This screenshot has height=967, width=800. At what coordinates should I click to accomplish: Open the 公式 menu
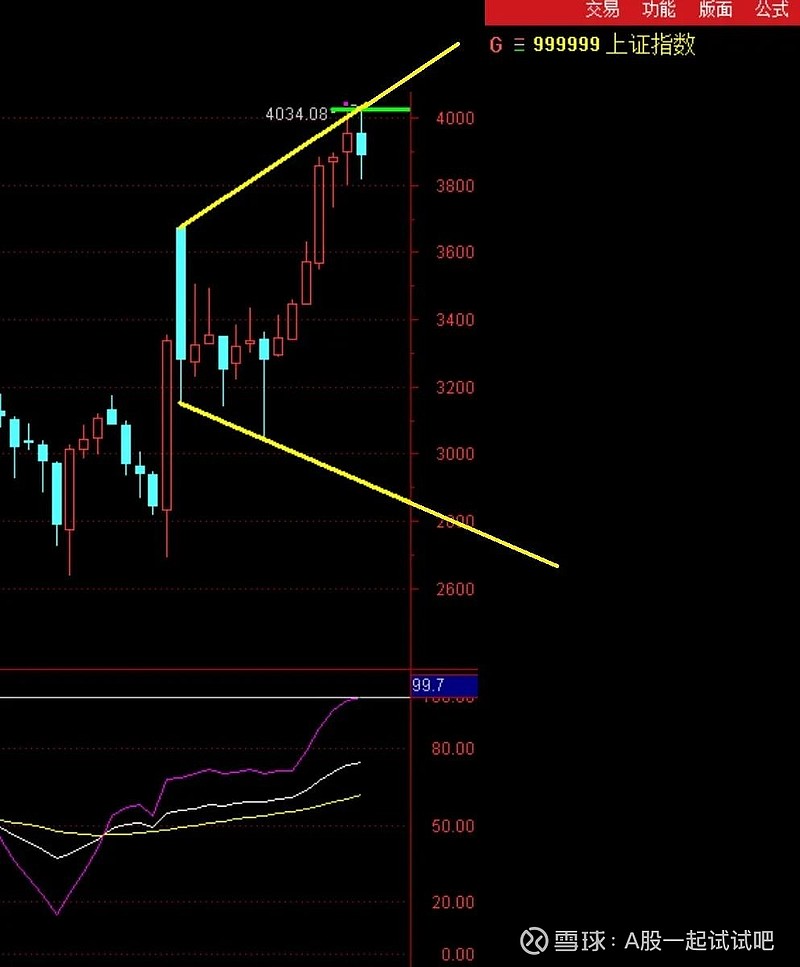click(772, 9)
